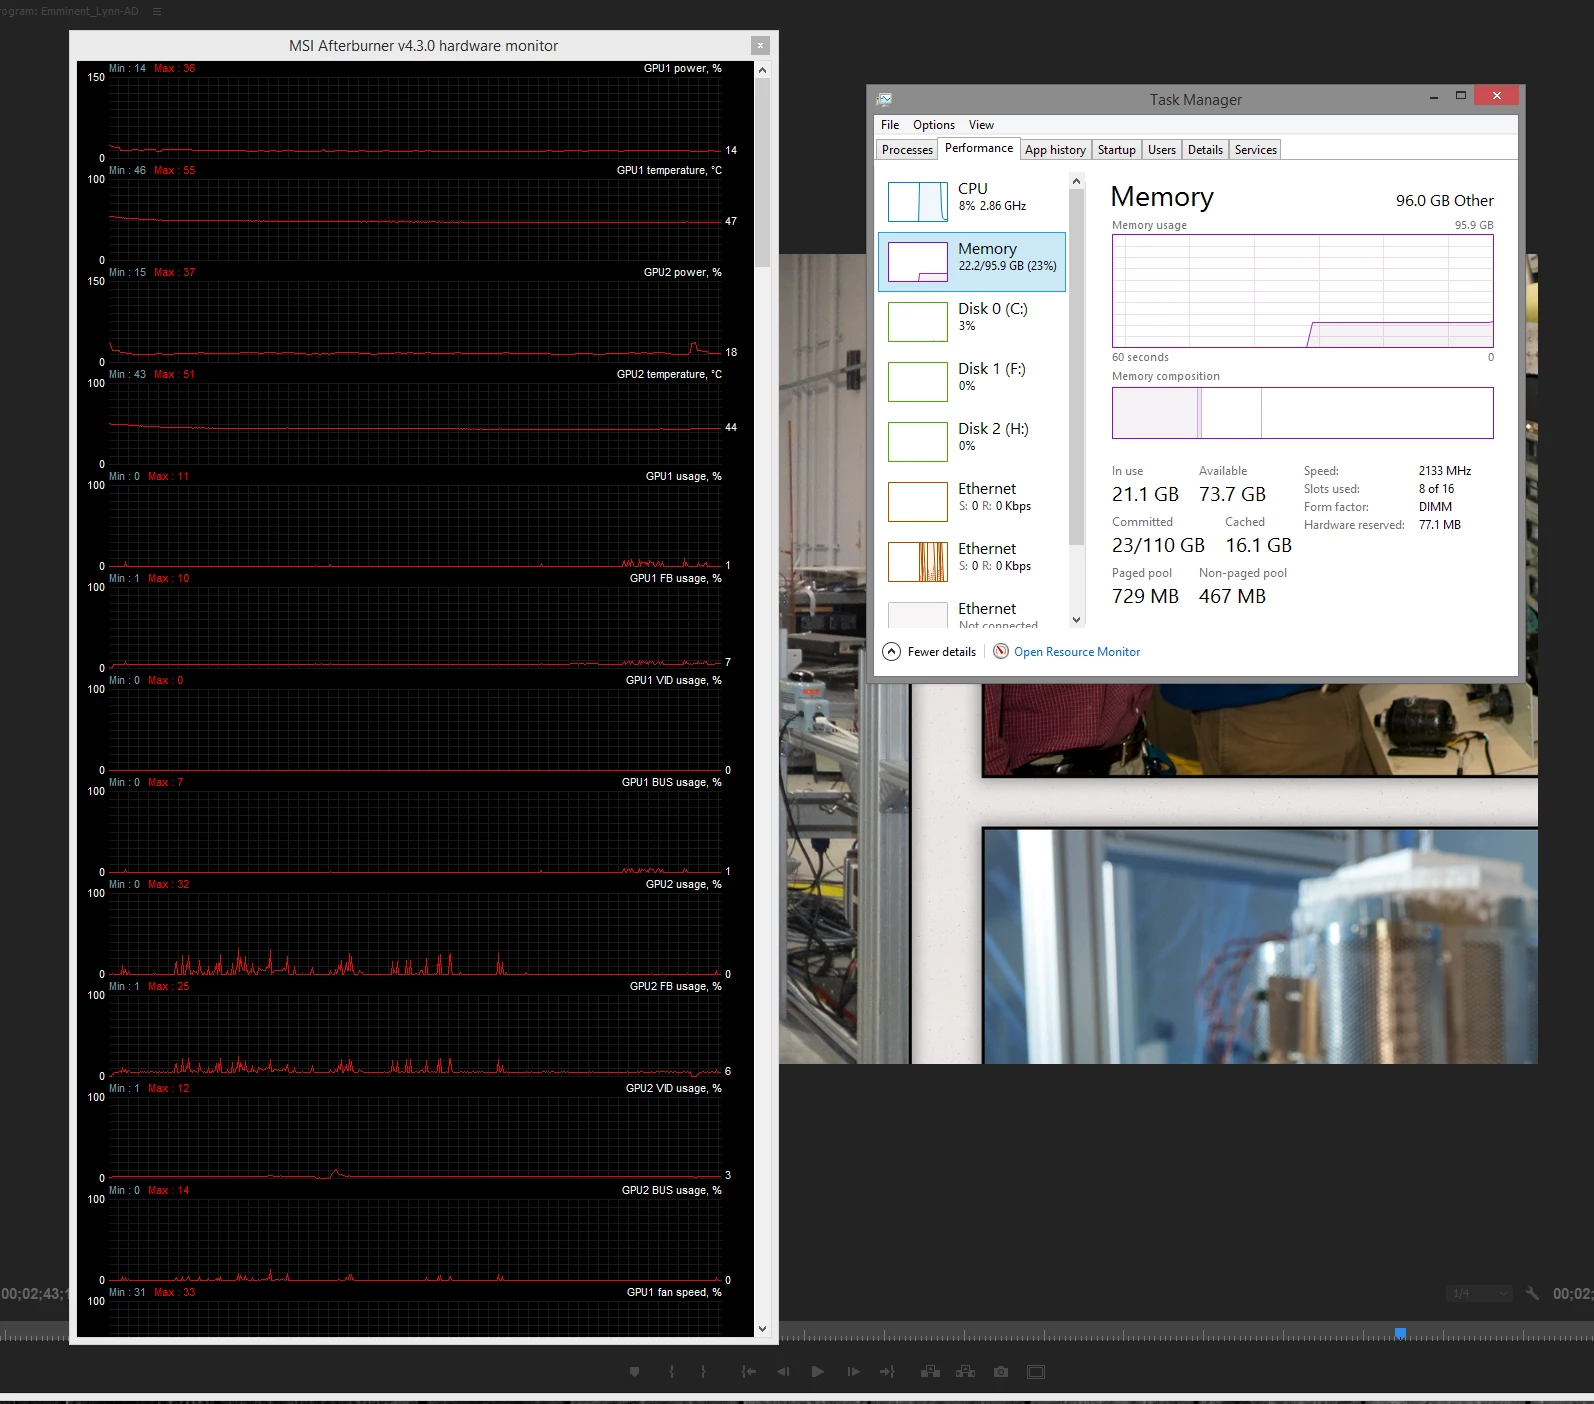Select Ethernet with orange activity graph
The image size is (1594, 1404).
(972, 561)
